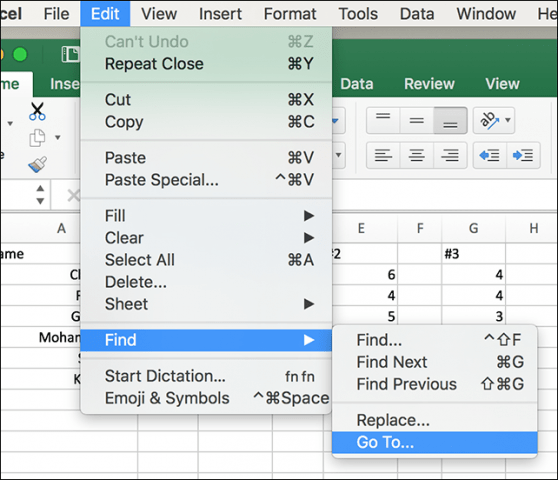558x480 pixels.
Task: Expand the Copy icon dropdown arrow
Action: [58, 137]
